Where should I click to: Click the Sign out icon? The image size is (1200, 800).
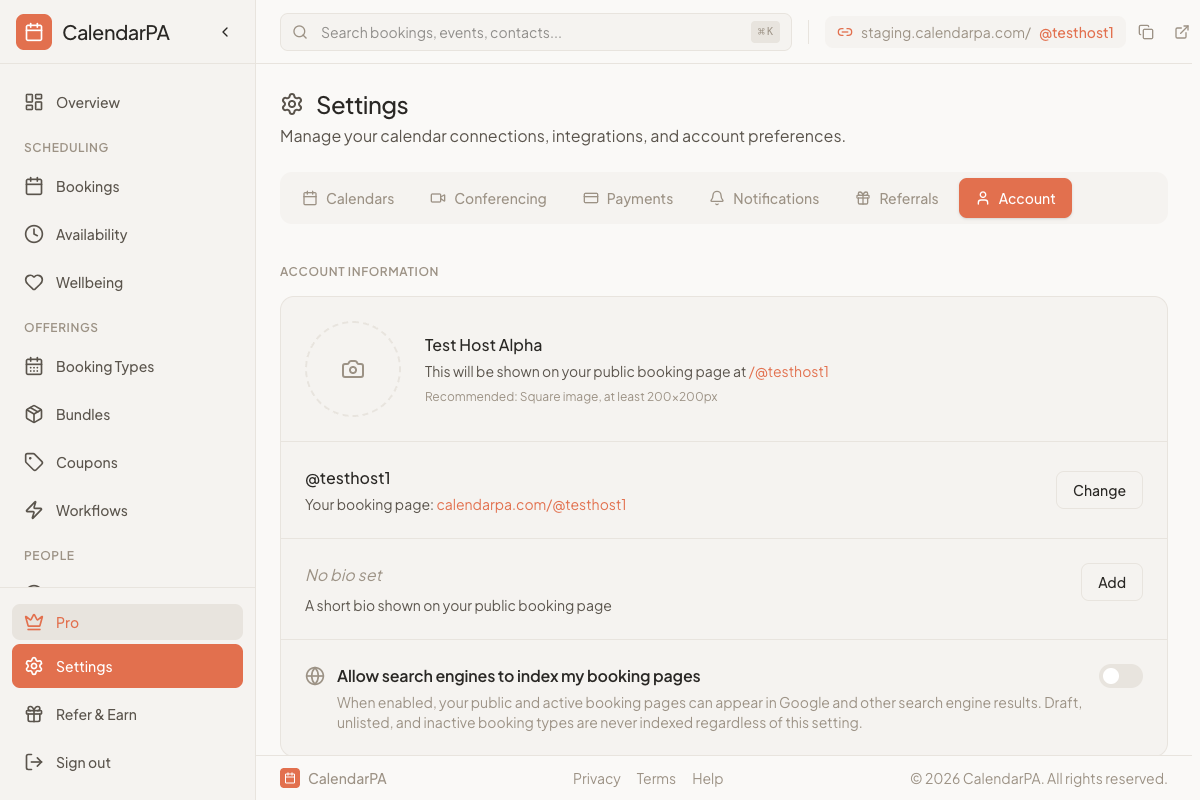coord(35,762)
